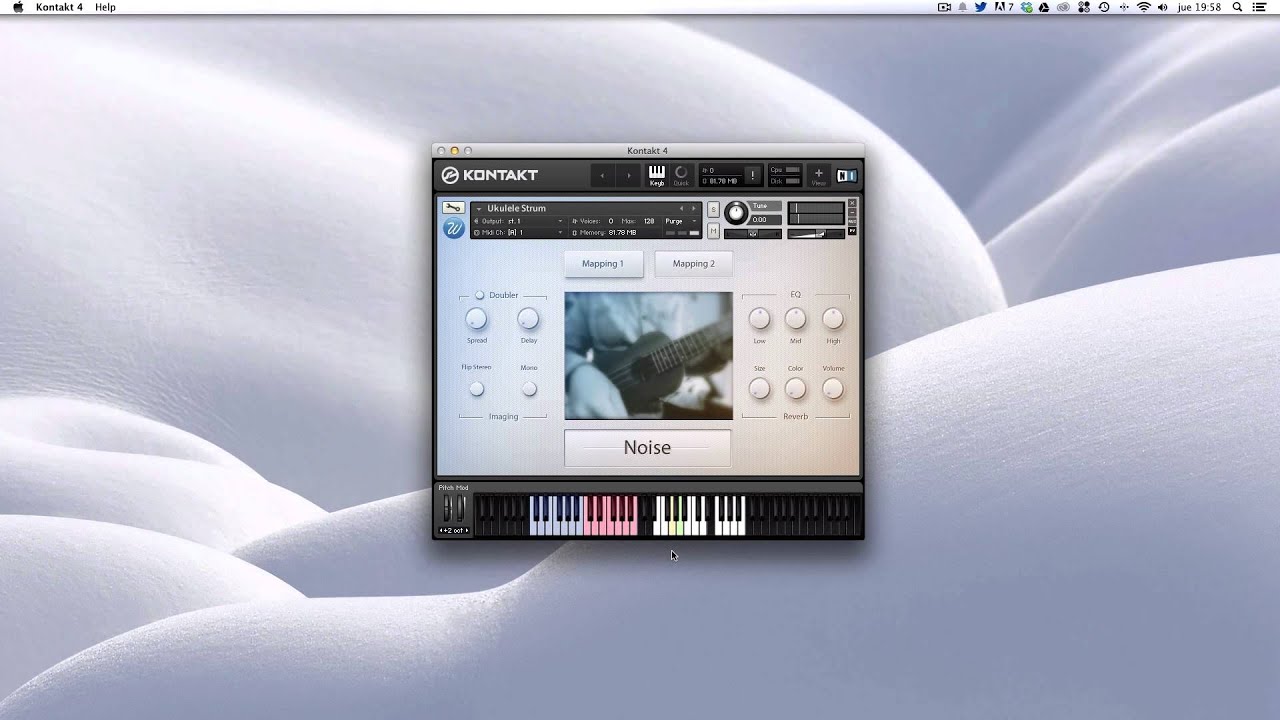Open Time Machine menu bar icon
This screenshot has height=720, width=1280.
pos(1104,7)
